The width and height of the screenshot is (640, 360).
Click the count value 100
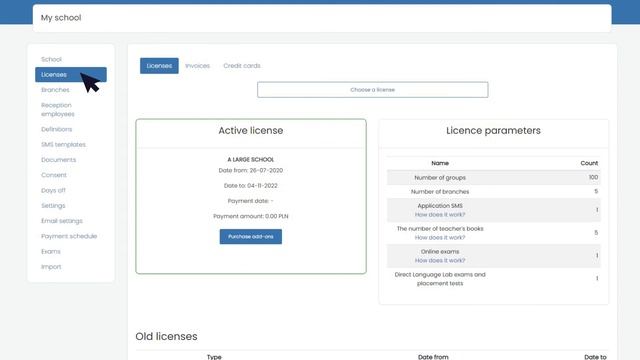point(593,178)
